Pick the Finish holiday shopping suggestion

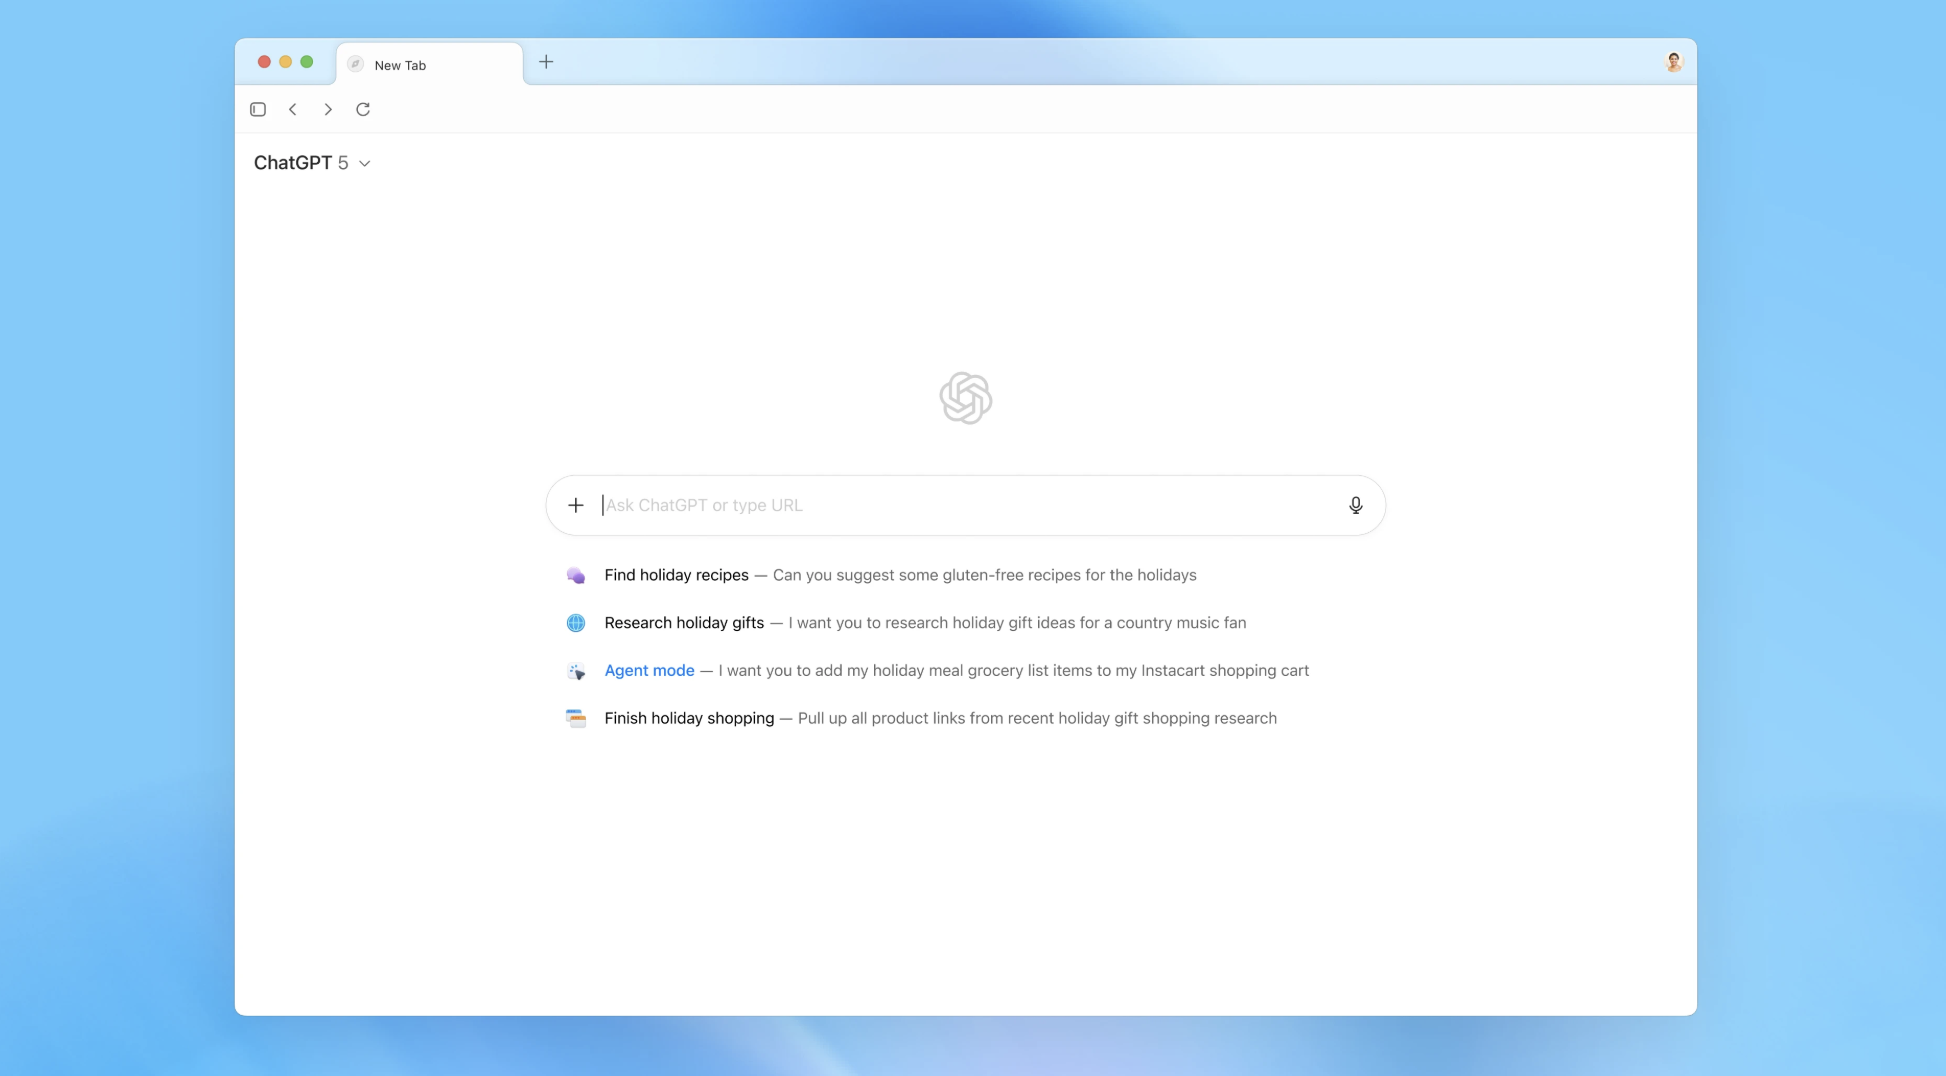689,718
